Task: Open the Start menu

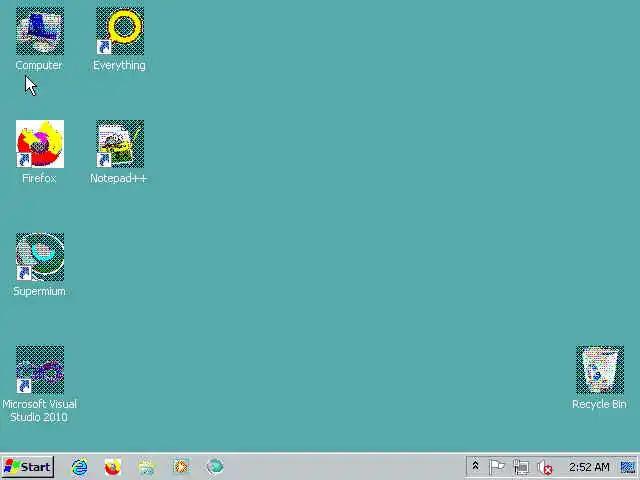Action: pos(28,467)
